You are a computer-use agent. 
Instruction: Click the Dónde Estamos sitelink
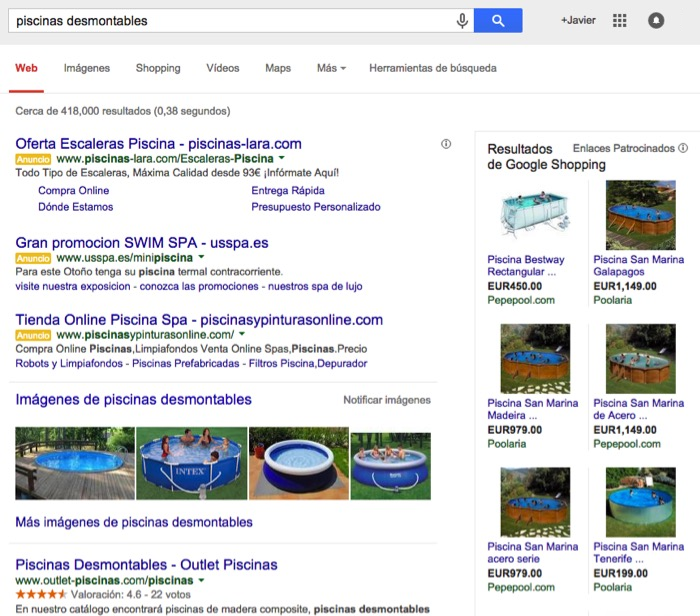pyautogui.click(x=75, y=207)
